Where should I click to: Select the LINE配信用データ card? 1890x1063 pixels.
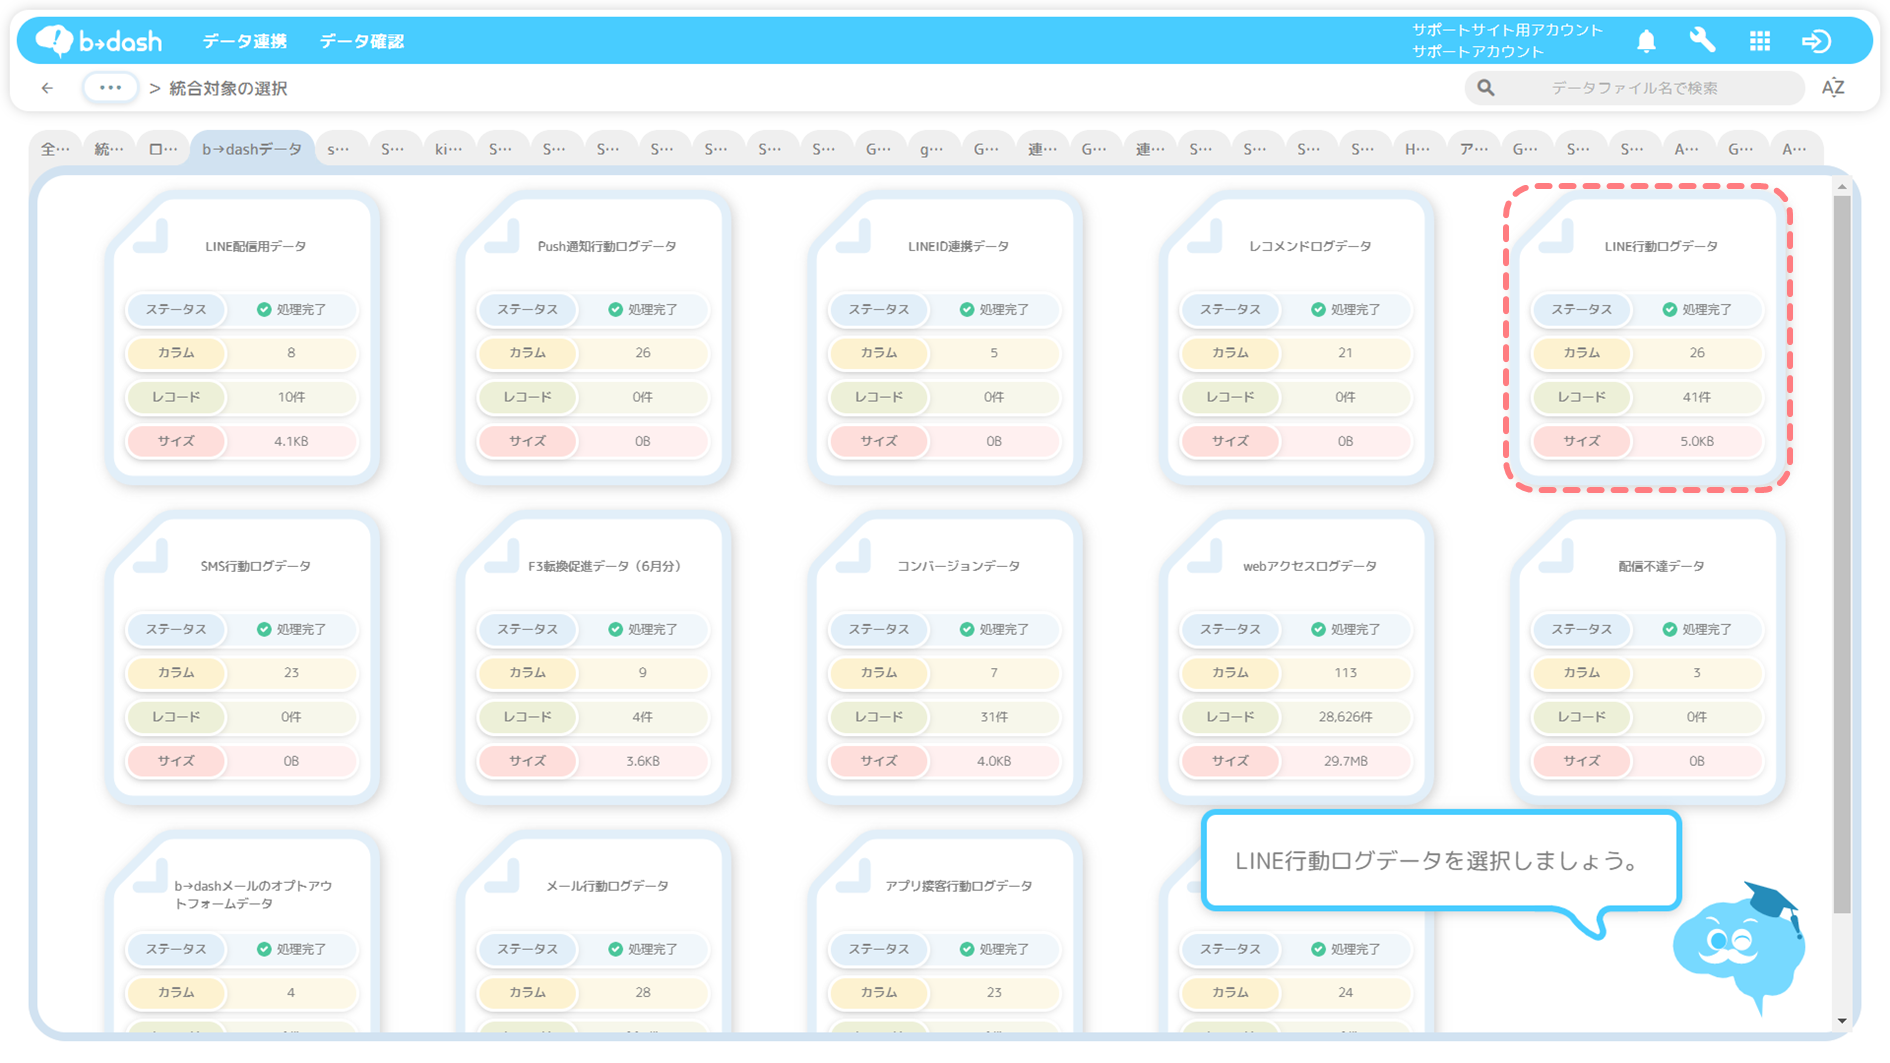242,338
